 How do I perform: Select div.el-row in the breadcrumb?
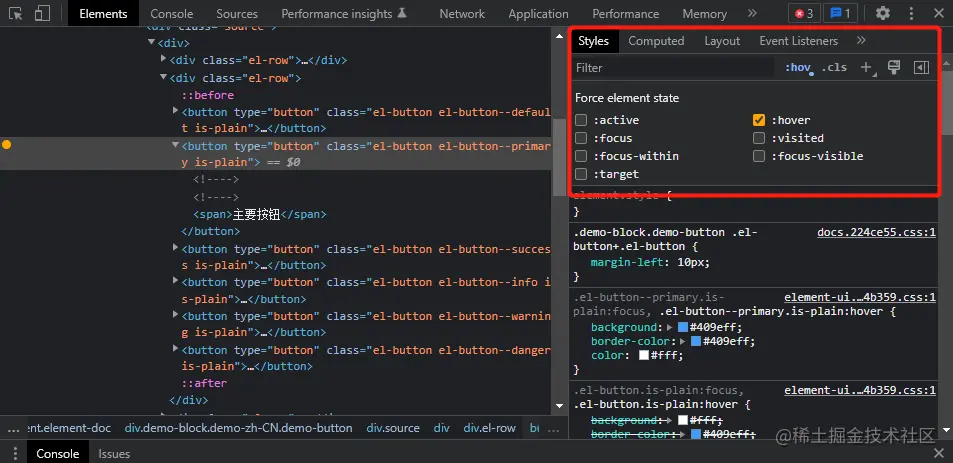tap(489, 428)
